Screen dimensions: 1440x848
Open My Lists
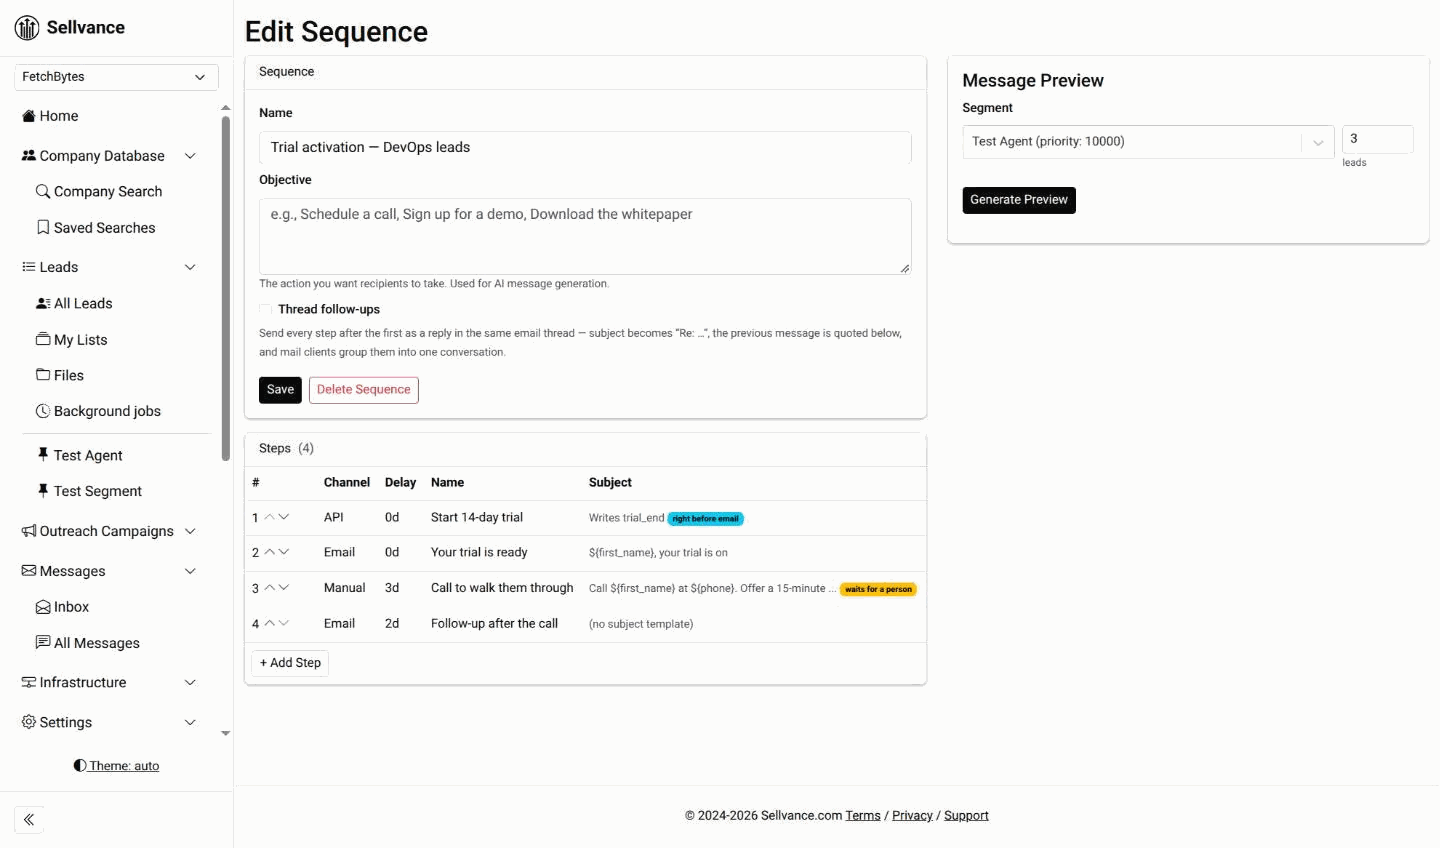71,340
